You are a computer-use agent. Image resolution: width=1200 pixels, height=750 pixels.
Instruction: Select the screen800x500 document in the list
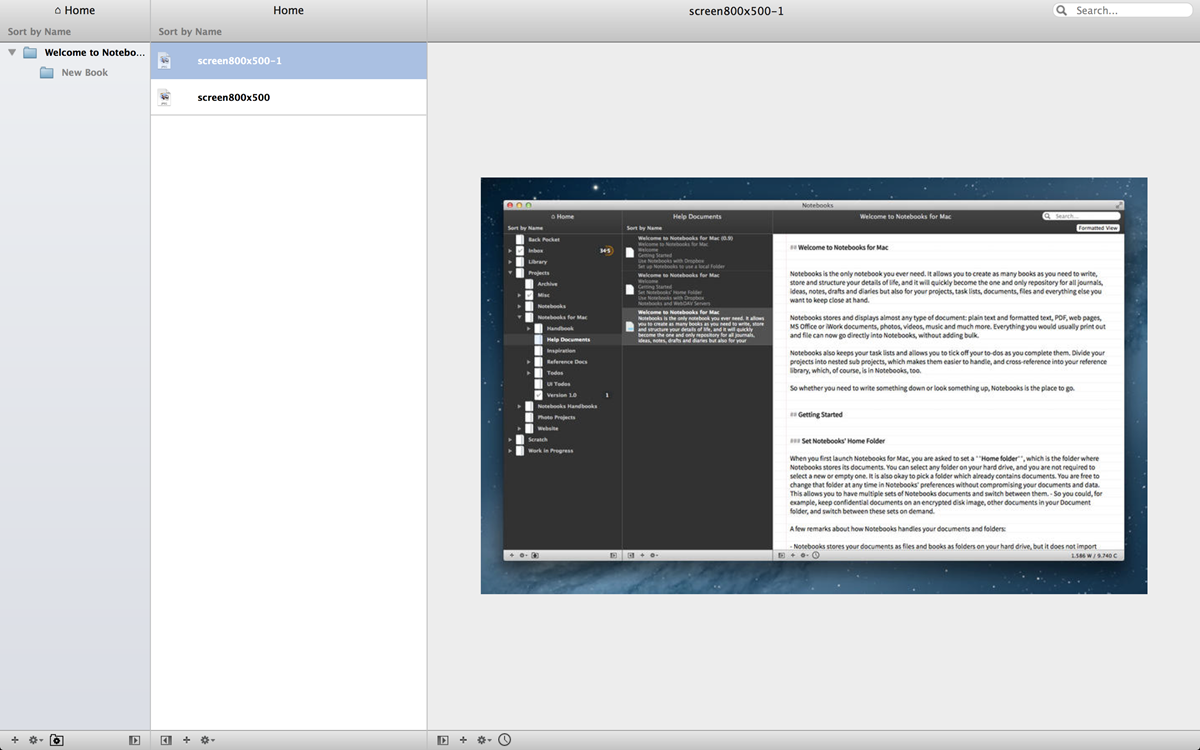click(233, 98)
